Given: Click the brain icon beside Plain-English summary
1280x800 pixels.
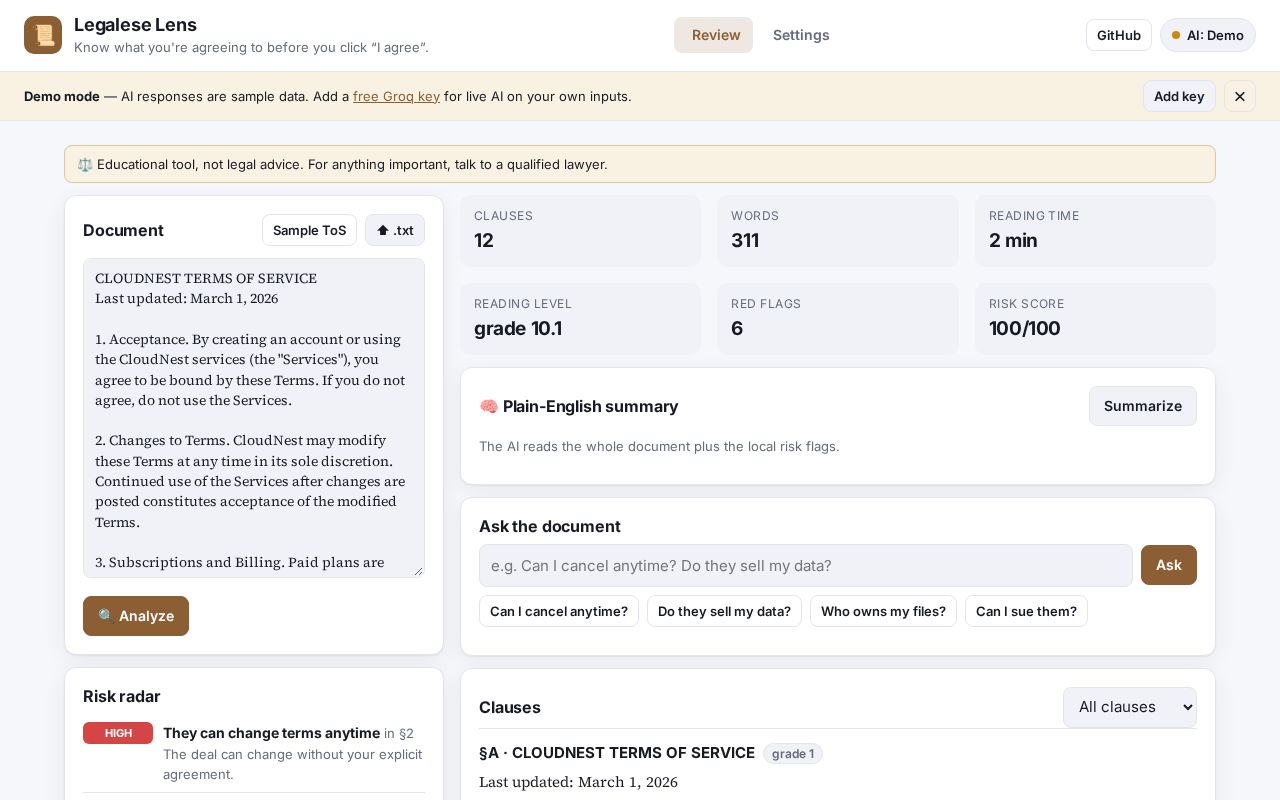Looking at the screenshot, I should point(489,406).
